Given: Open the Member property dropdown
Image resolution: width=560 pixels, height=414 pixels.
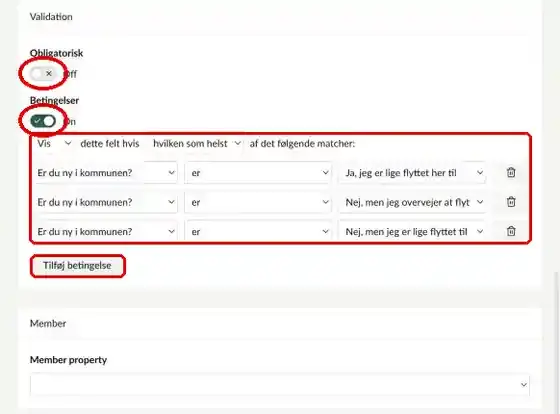Looking at the screenshot, I should coord(280,384).
